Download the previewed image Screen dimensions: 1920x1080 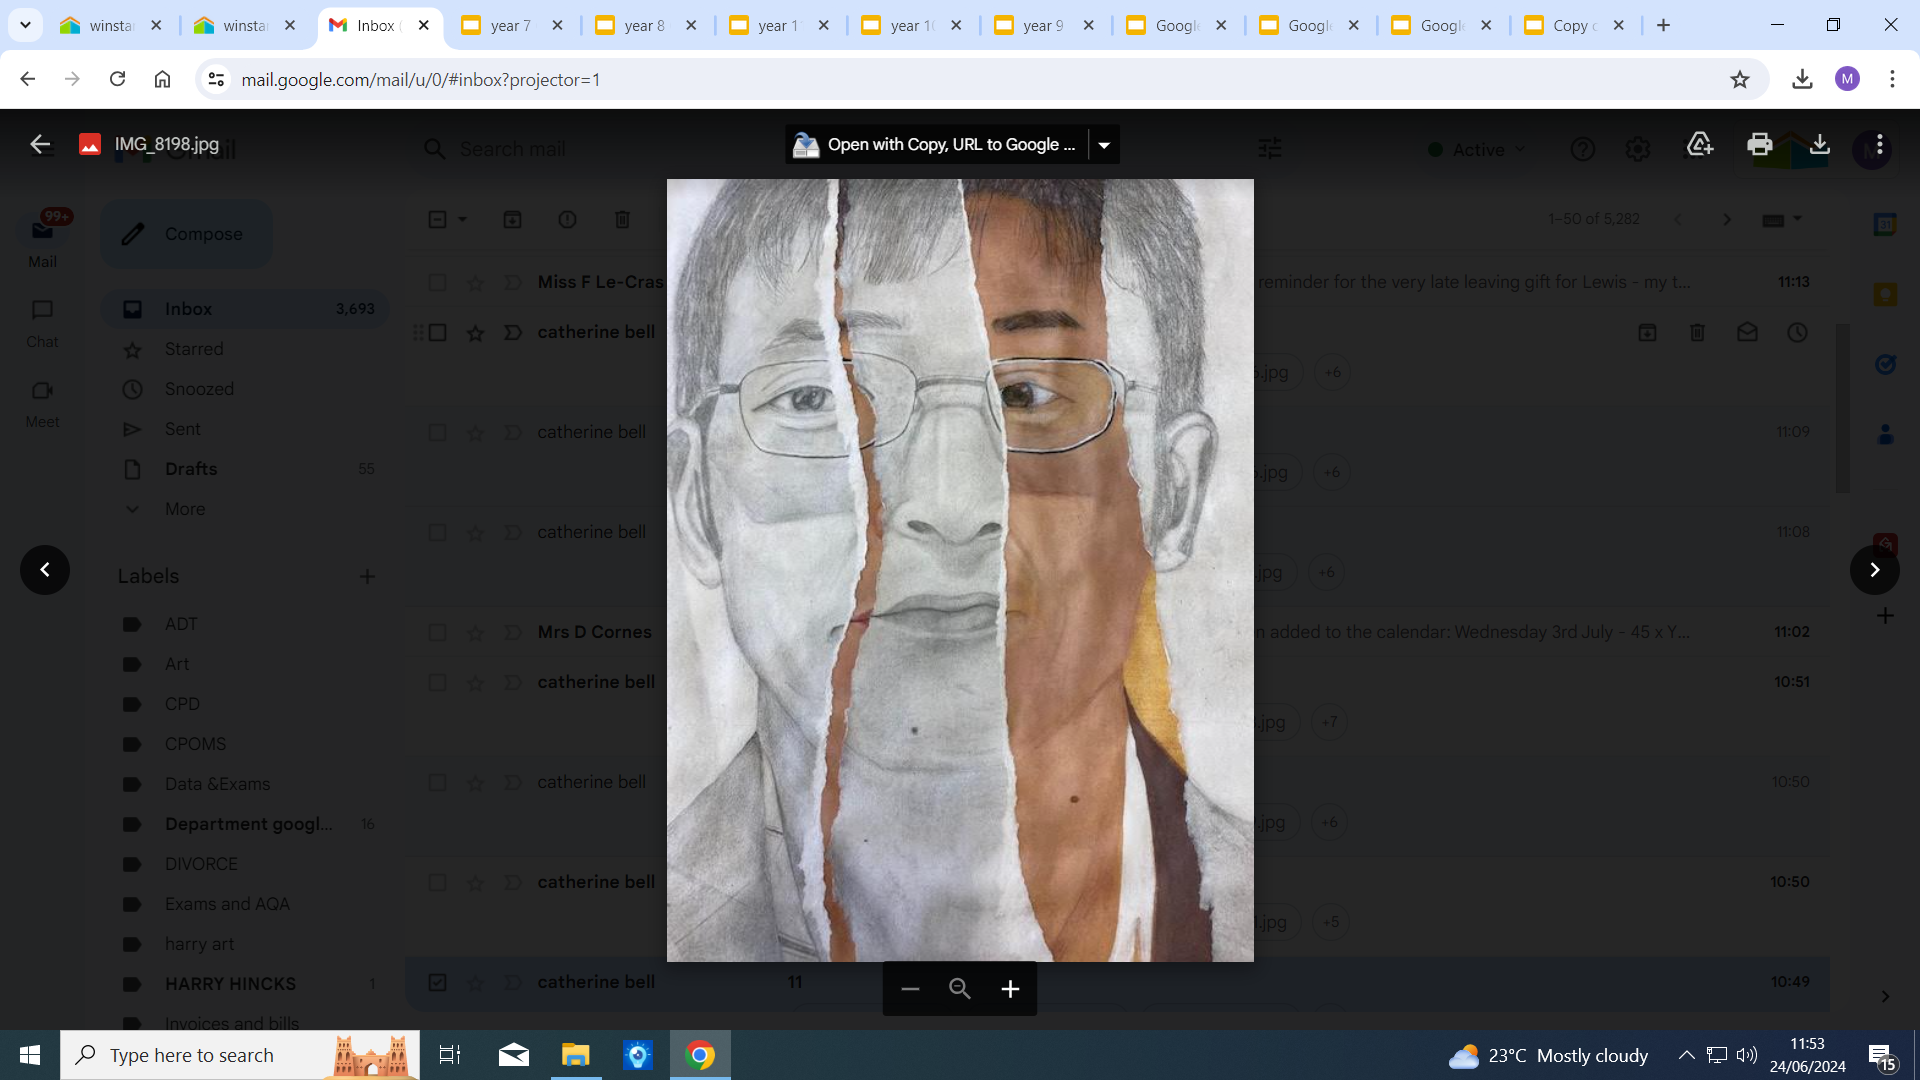tap(1820, 145)
